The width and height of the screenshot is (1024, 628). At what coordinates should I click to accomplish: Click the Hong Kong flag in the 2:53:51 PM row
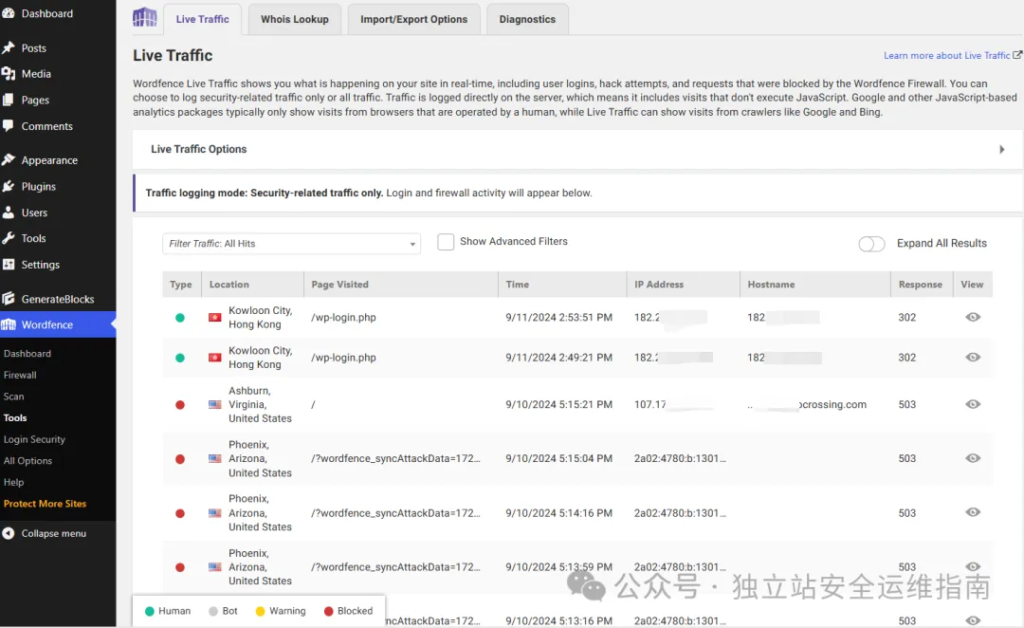pyautogui.click(x=214, y=317)
